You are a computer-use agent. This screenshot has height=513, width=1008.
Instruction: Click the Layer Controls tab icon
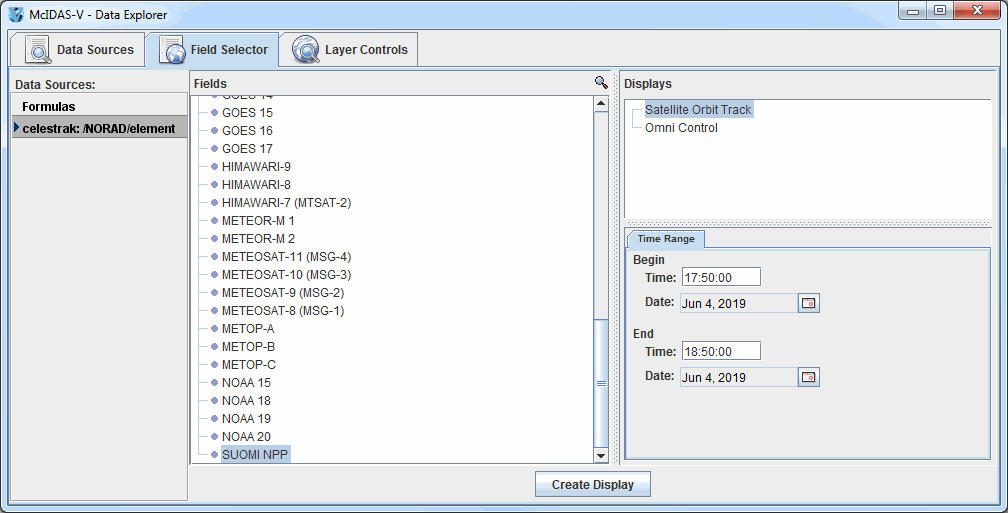[x=305, y=50]
